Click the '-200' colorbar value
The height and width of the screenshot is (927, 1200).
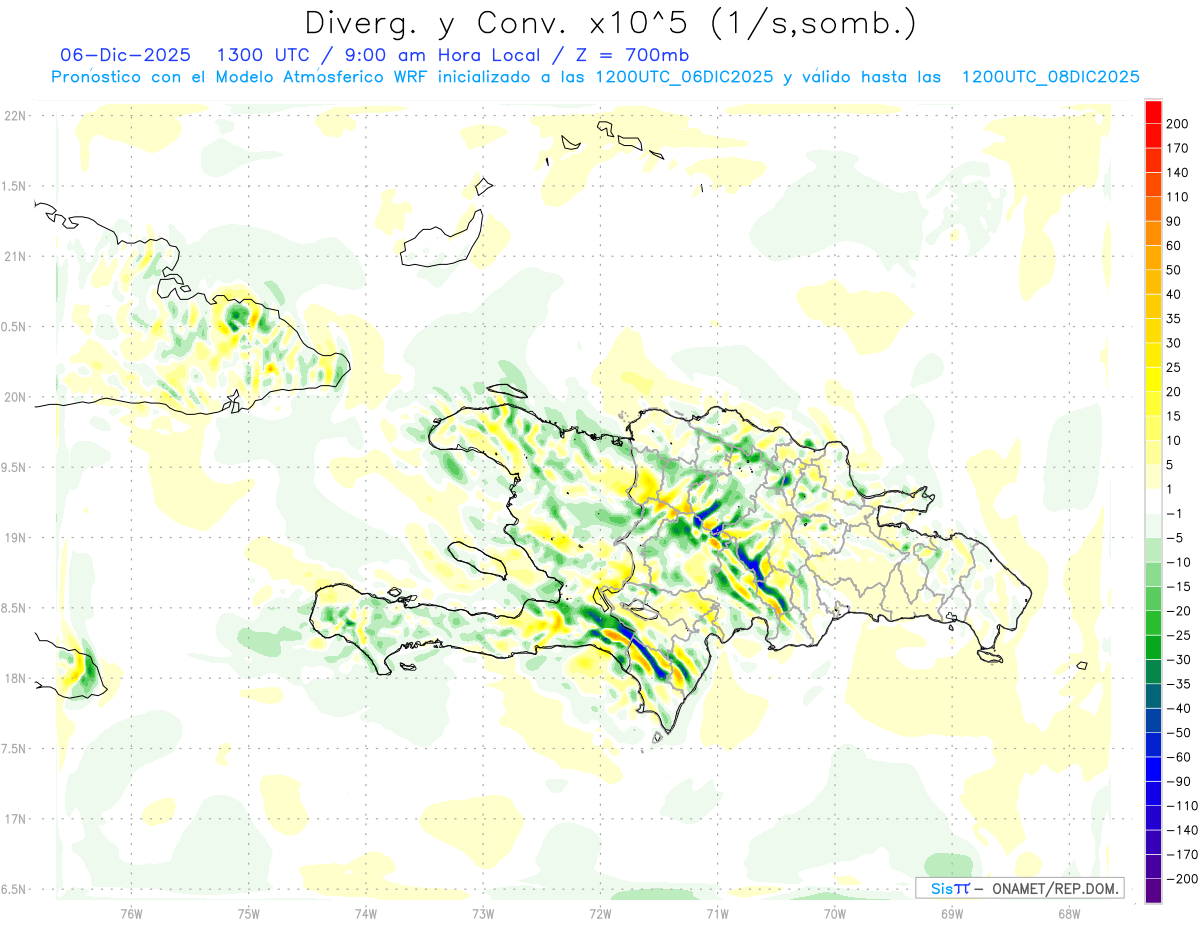coord(1182,879)
